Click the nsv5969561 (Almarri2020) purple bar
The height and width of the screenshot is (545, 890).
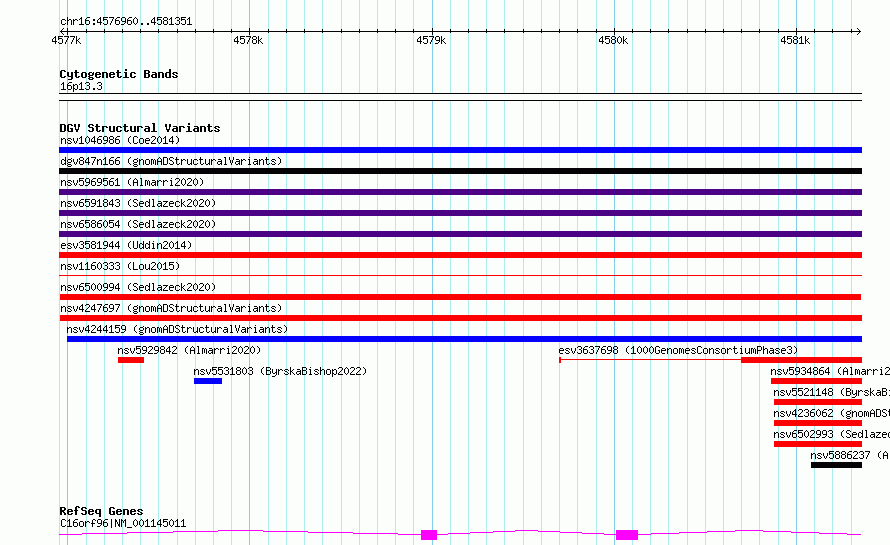pos(460,192)
